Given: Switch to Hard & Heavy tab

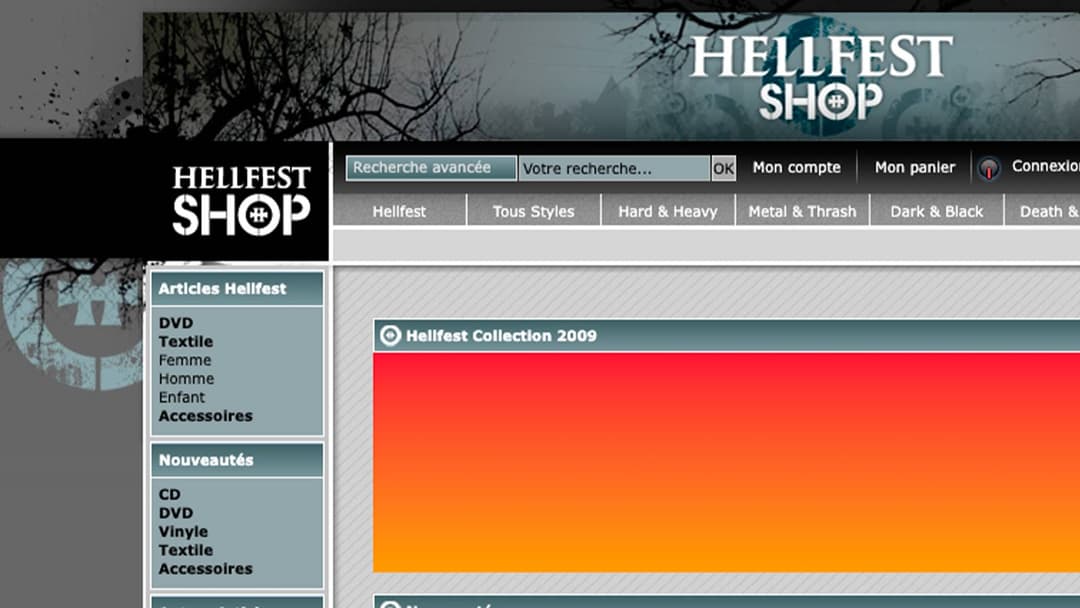Looking at the screenshot, I should 667,211.
